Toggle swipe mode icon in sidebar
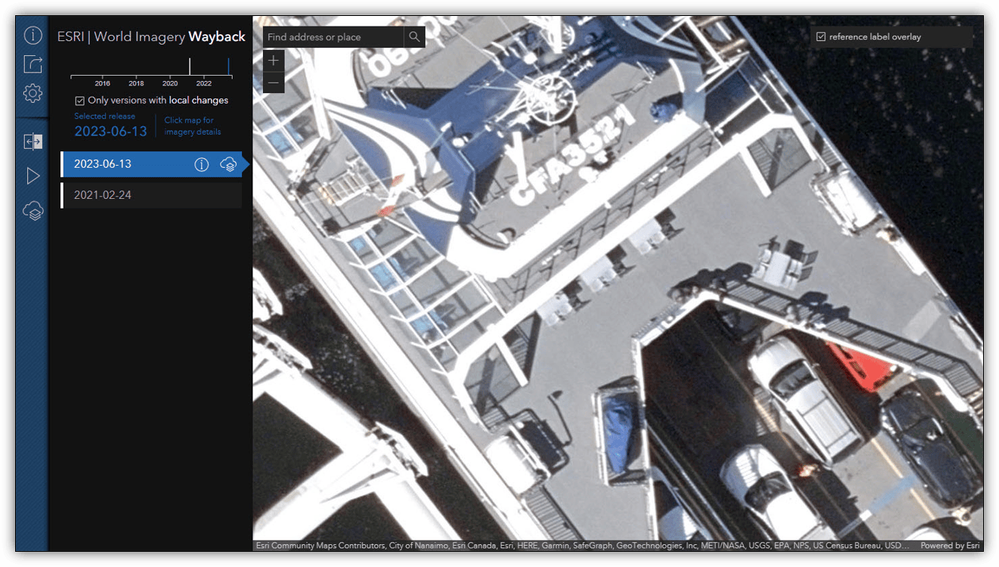Viewport: 999px width, 567px height. pyautogui.click(x=32, y=141)
